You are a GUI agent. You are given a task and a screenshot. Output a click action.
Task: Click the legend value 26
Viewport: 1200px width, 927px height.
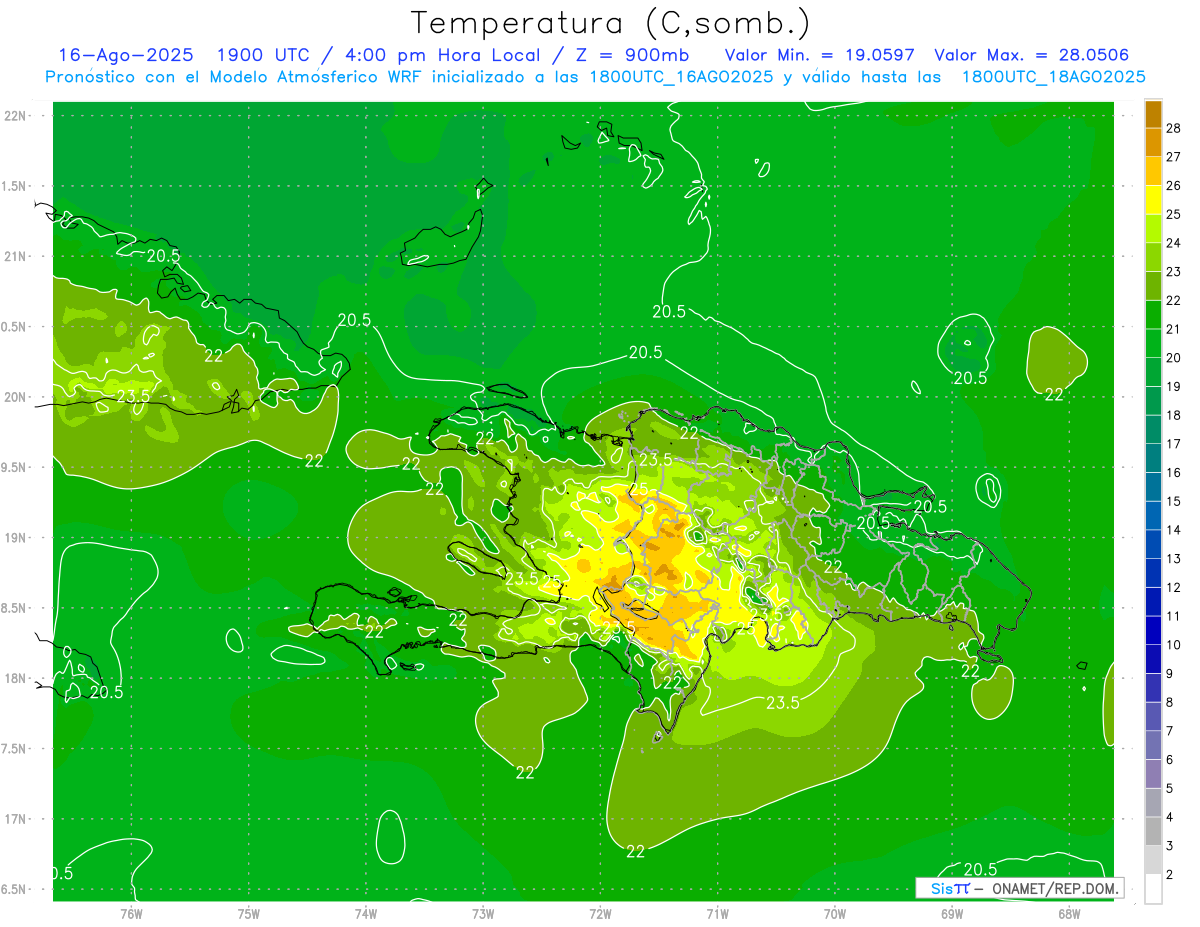tap(1174, 185)
